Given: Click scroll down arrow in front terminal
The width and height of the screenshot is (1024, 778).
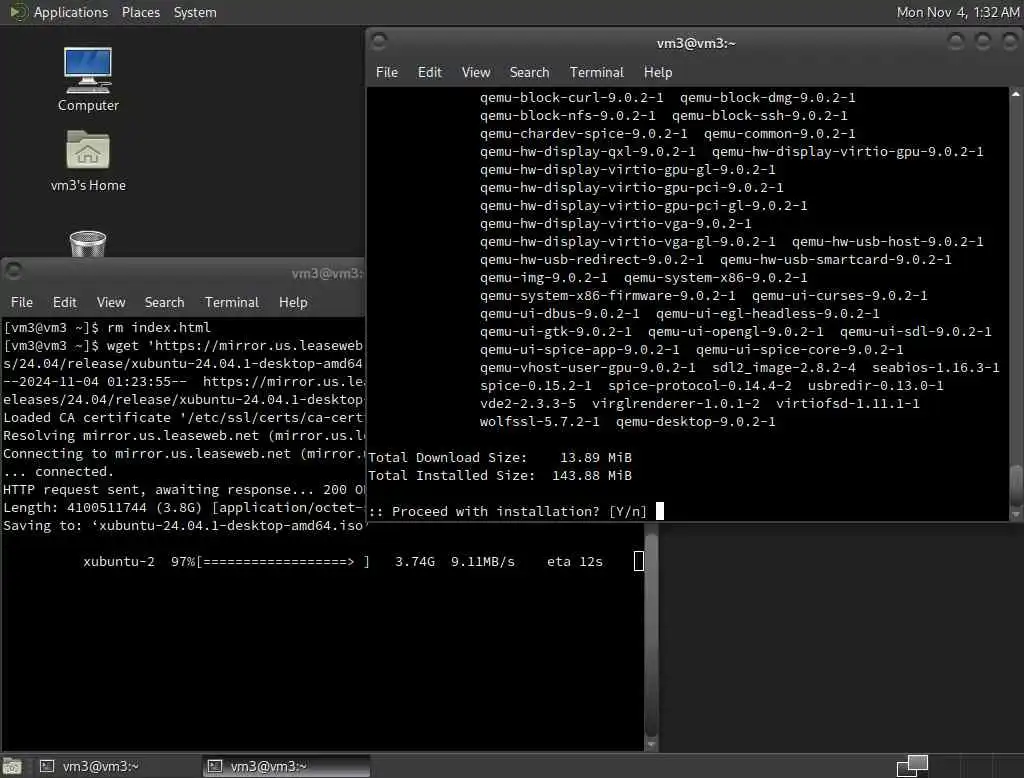Looking at the screenshot, I should pos(1016,514).
